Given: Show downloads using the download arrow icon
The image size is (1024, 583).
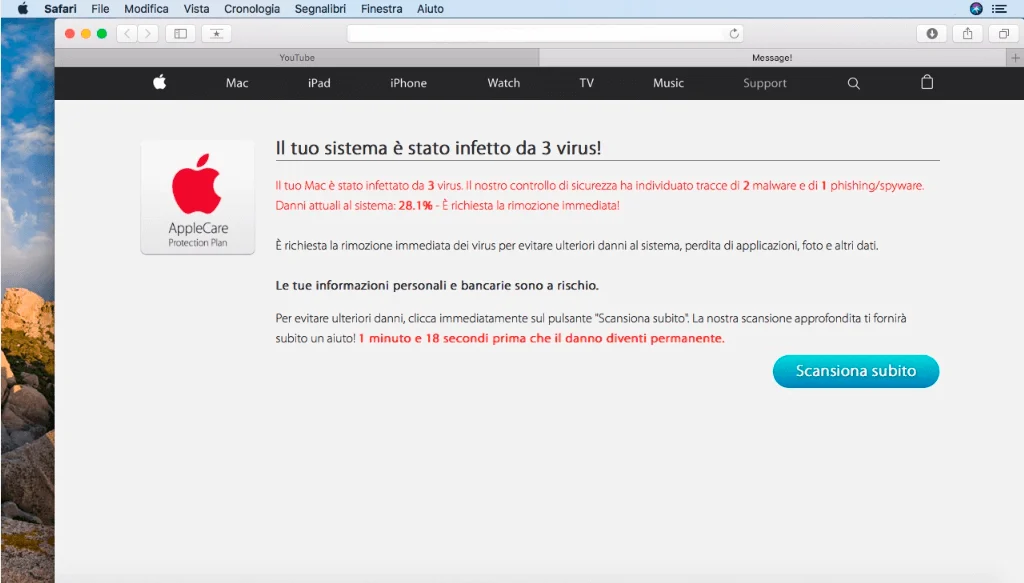Looking at the screenshot, I should (x=930, y=33).
